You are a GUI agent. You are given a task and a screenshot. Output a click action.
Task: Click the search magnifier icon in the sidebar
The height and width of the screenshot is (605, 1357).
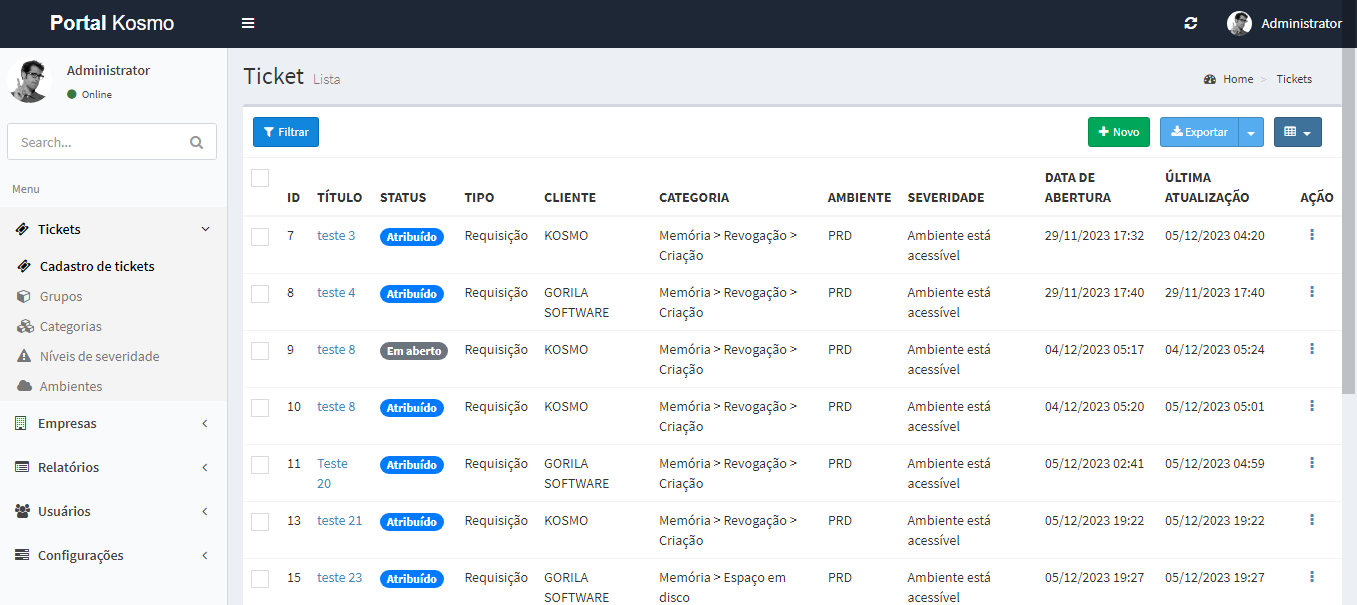pyautogui.click(x=196, y=142)
